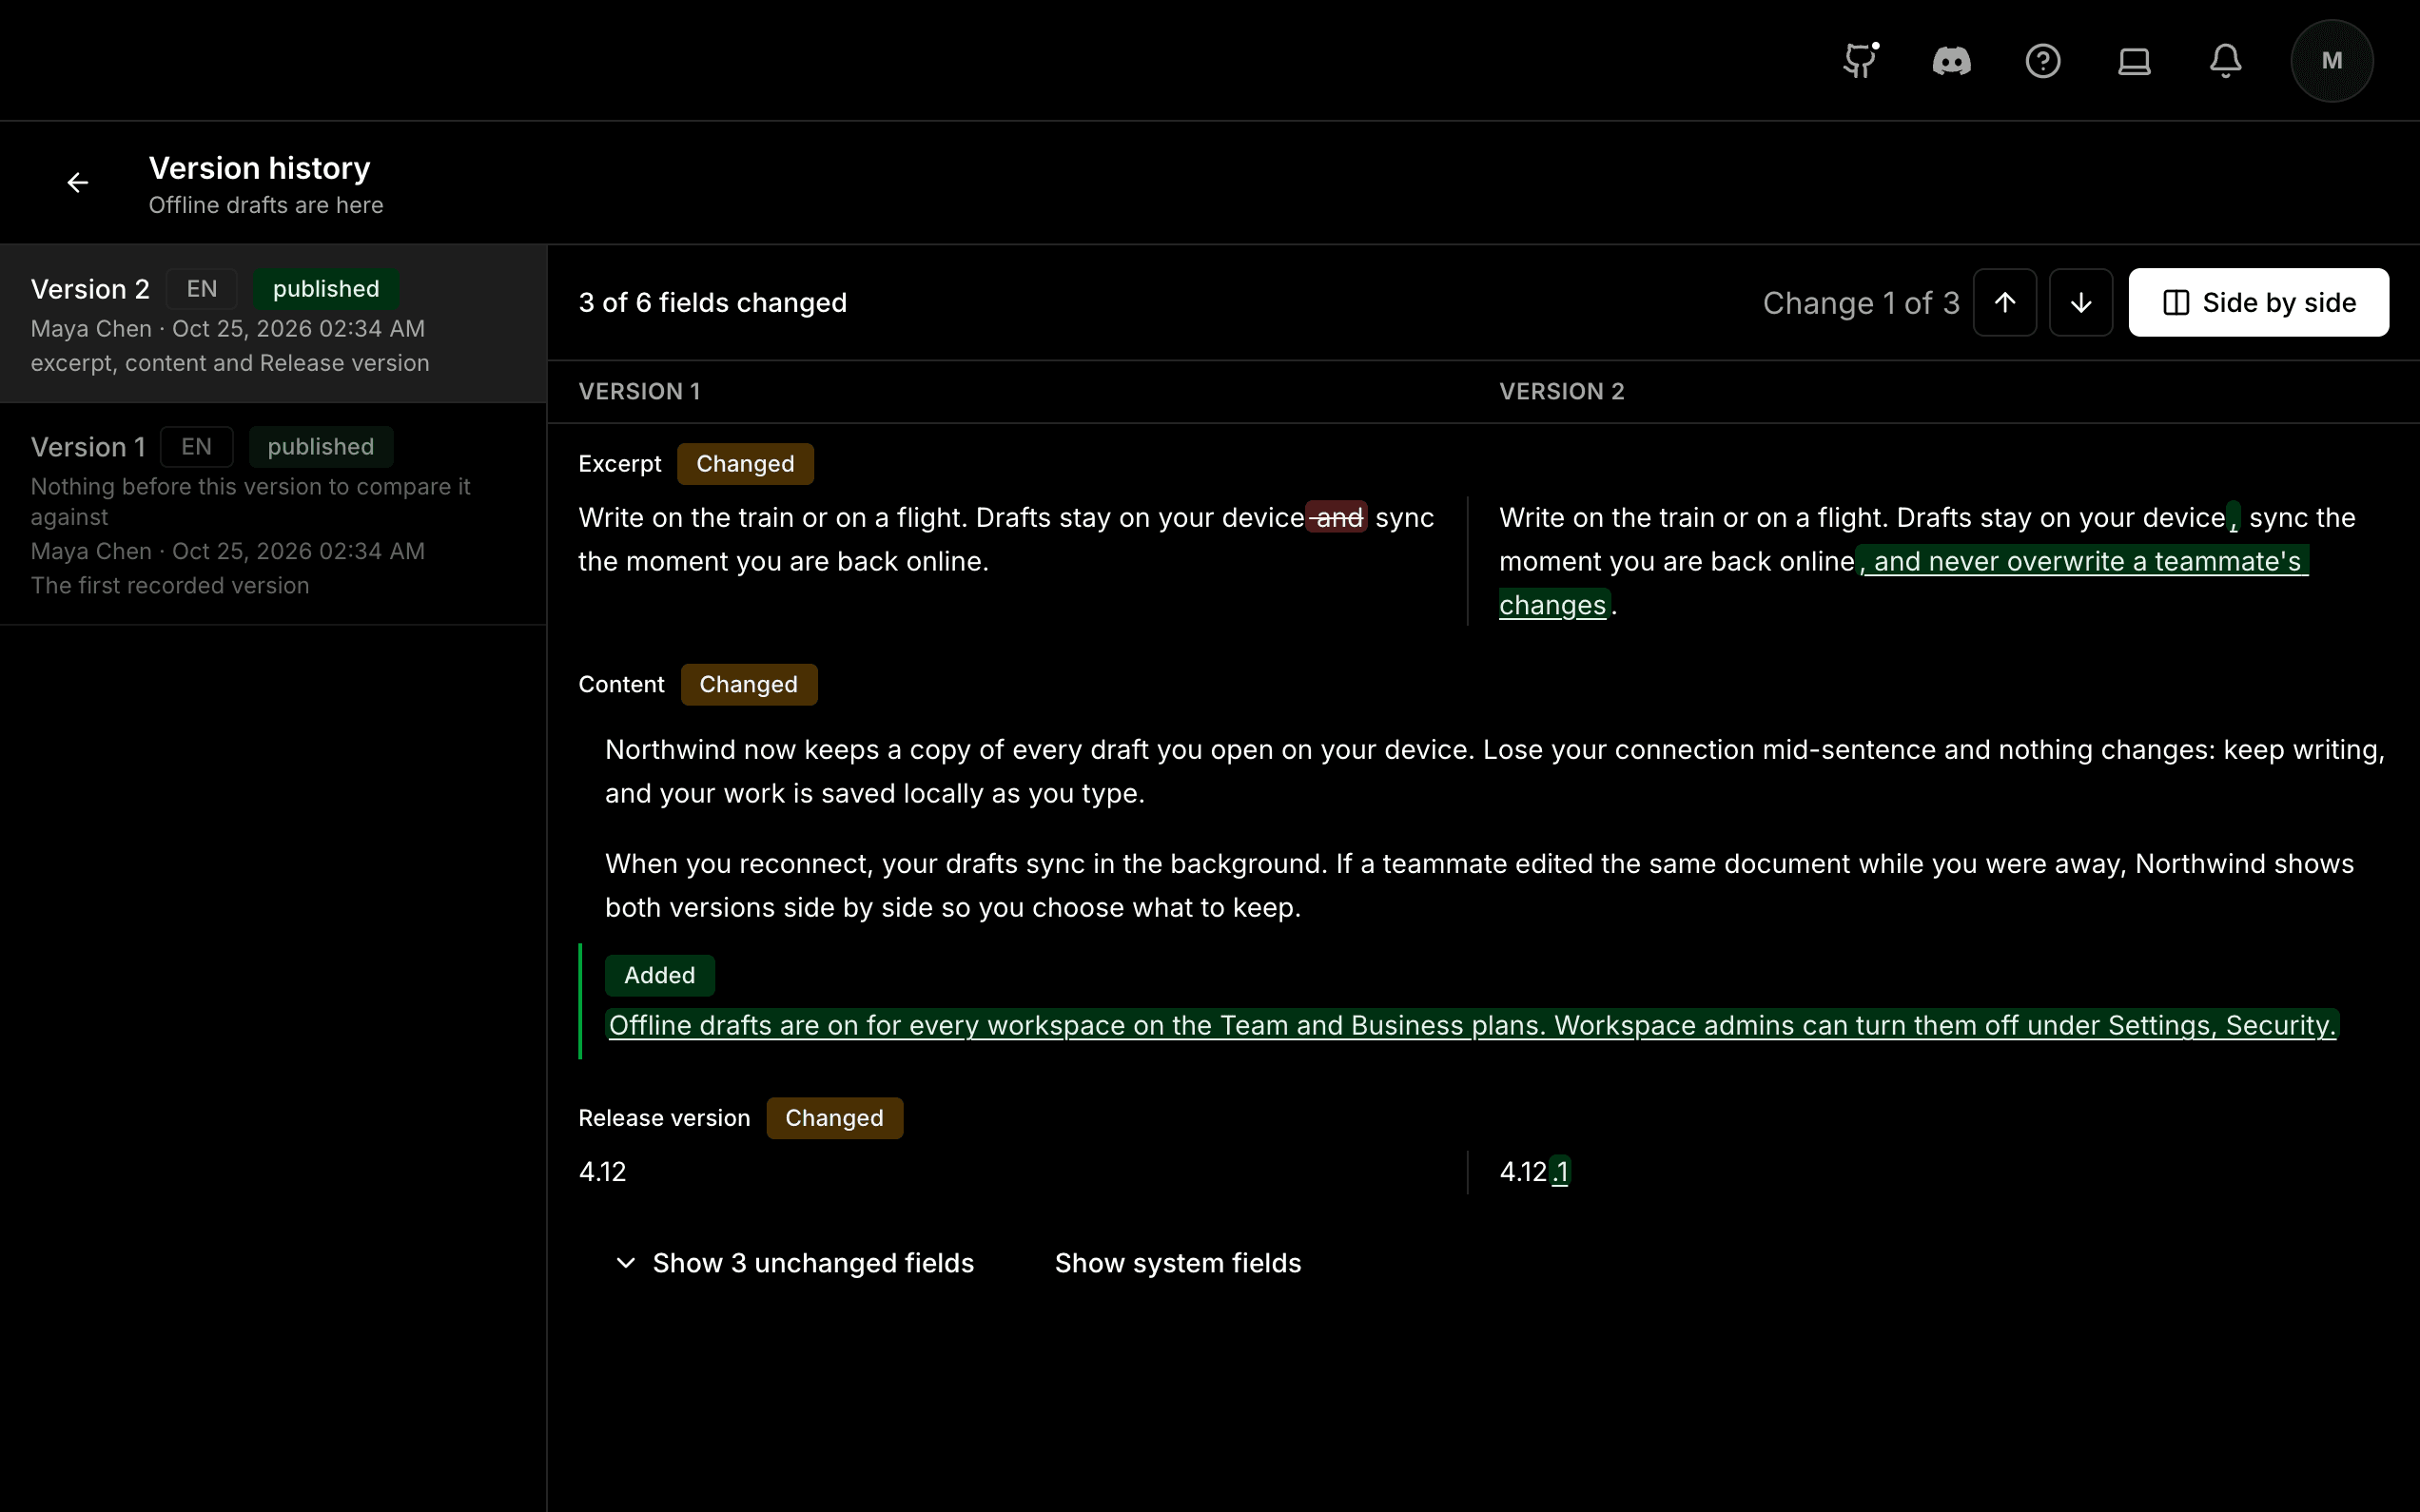Click the added 'Offline drafts are on' sentence
Viewport: 2420px width, 1512px height.
click(x=1472, y=1025)
